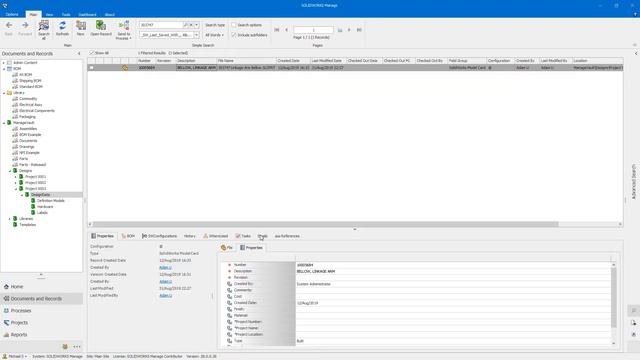Click the Projects icon in navigation pane
Image resolution: width=640 pixels, height=360 pixels.
(6, 322)
